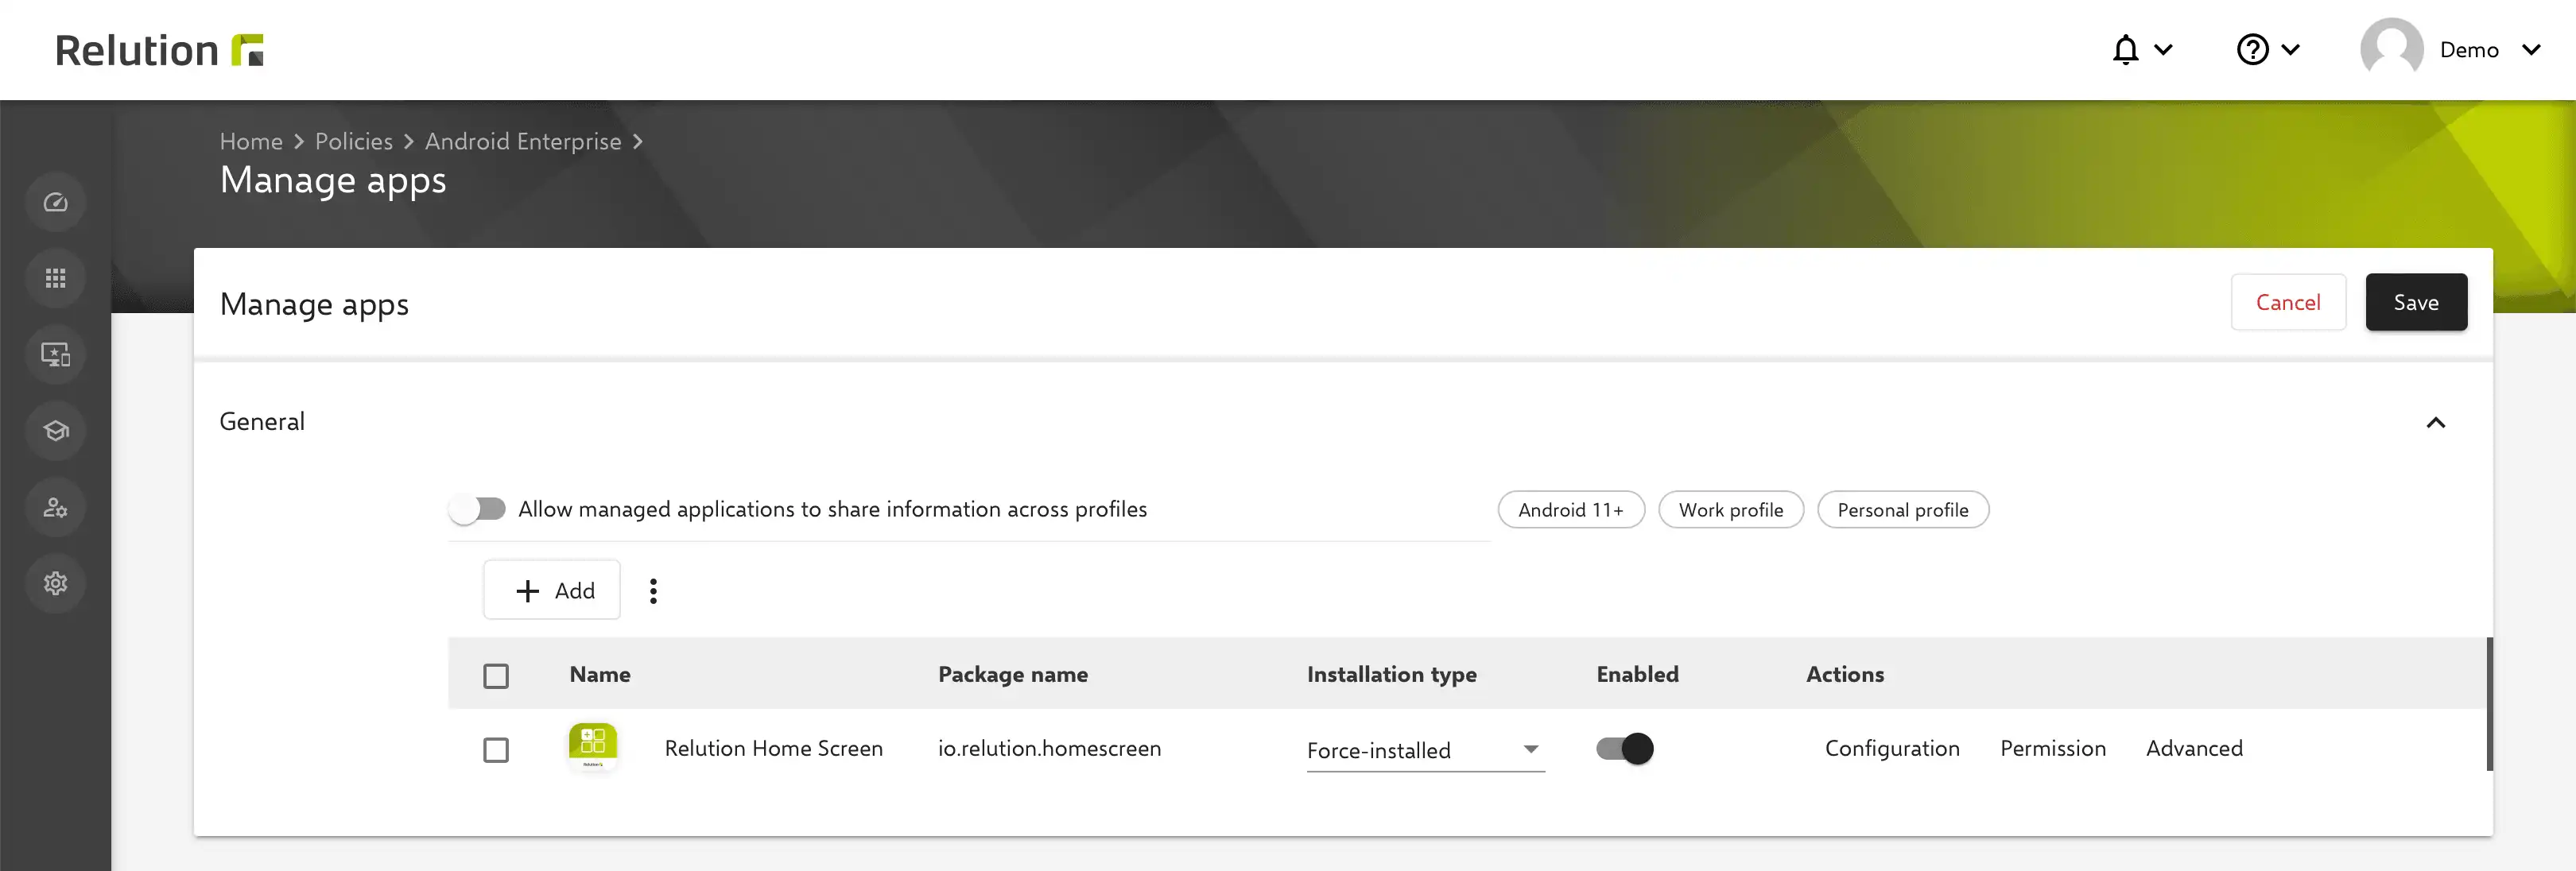Click the io.relution.homescreen package name
The image size is (2576, 871).
click(x=1049, y=748)
